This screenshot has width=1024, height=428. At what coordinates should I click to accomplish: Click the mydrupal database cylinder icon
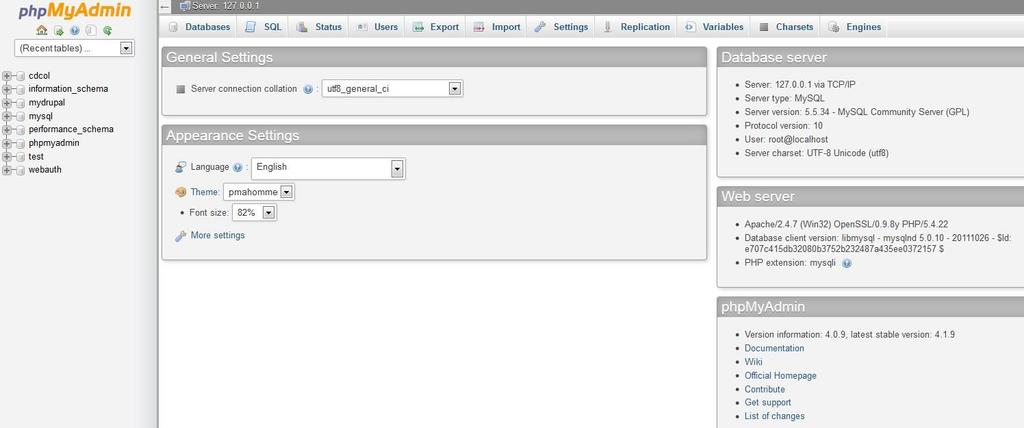point(21,103)
